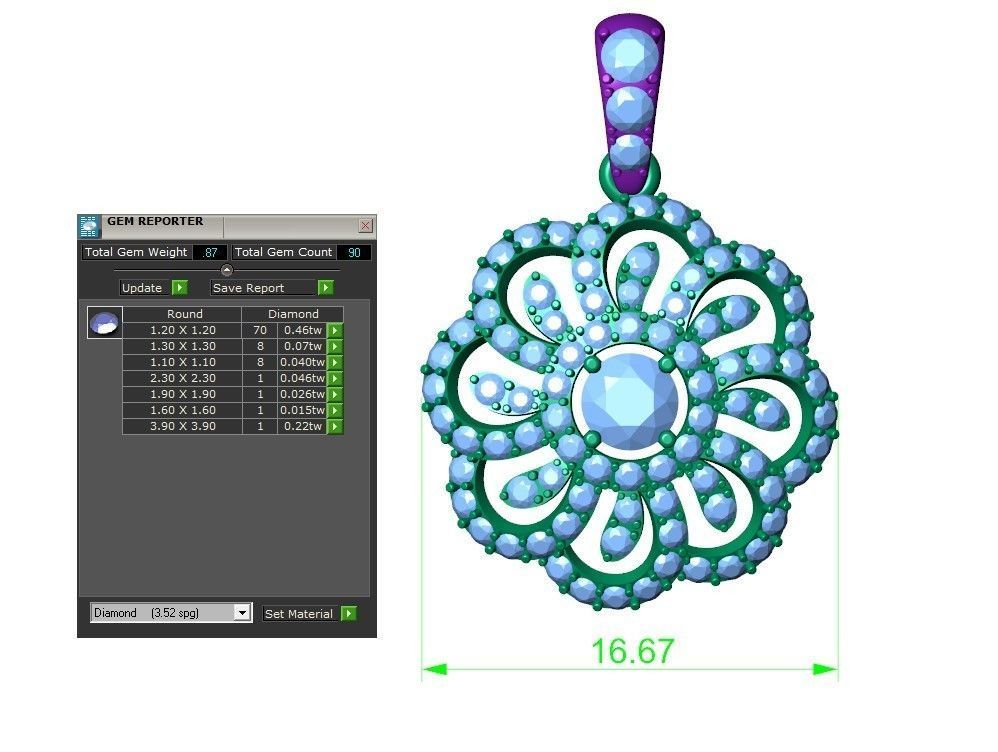Screen dimensions: 998x752
Task: Select the top gem on the purple bail
Action: [629, 54]
